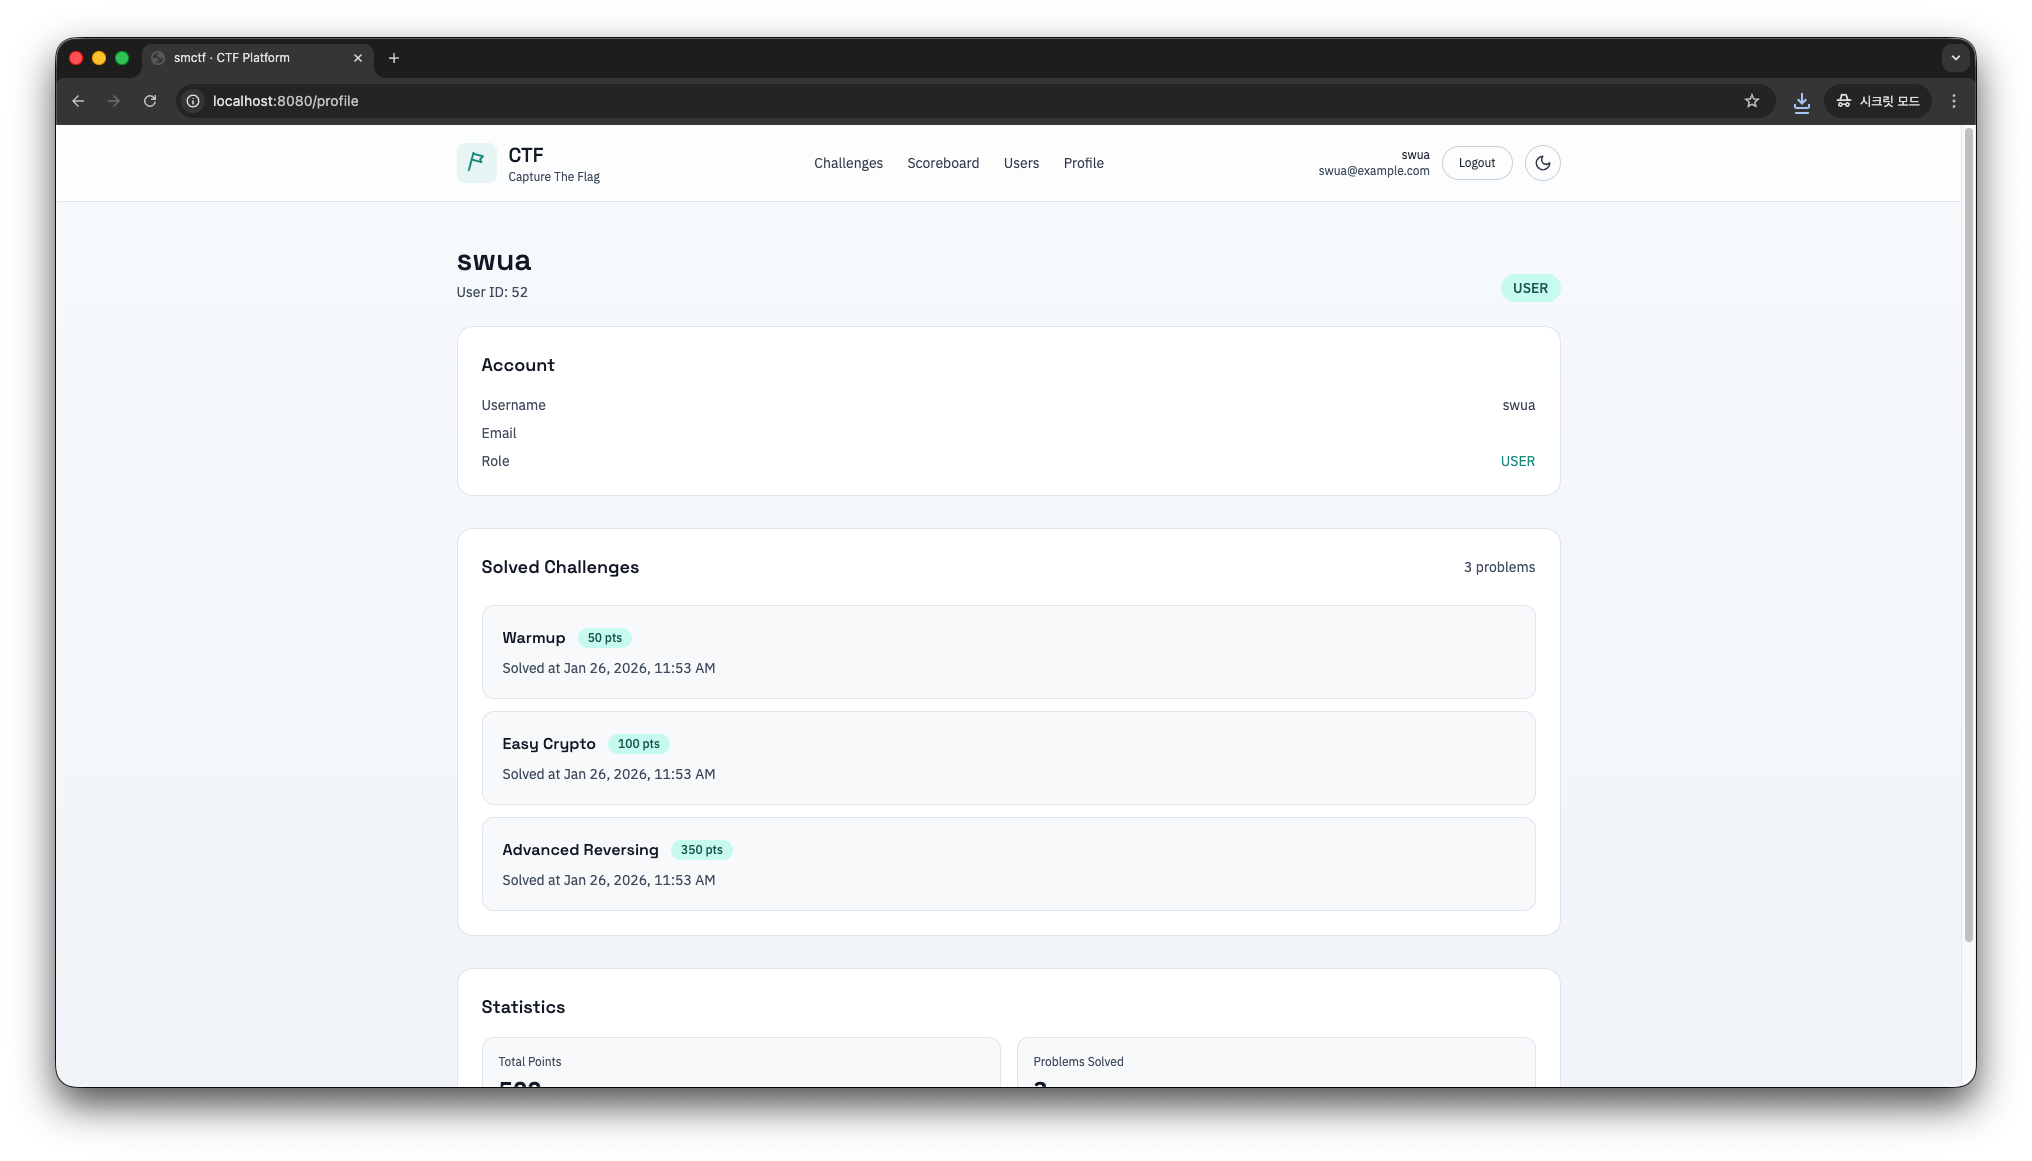This screenshot has height=1161, width=2032.
Task: Open the Chrome three-dot menu
Action: 1953,101
